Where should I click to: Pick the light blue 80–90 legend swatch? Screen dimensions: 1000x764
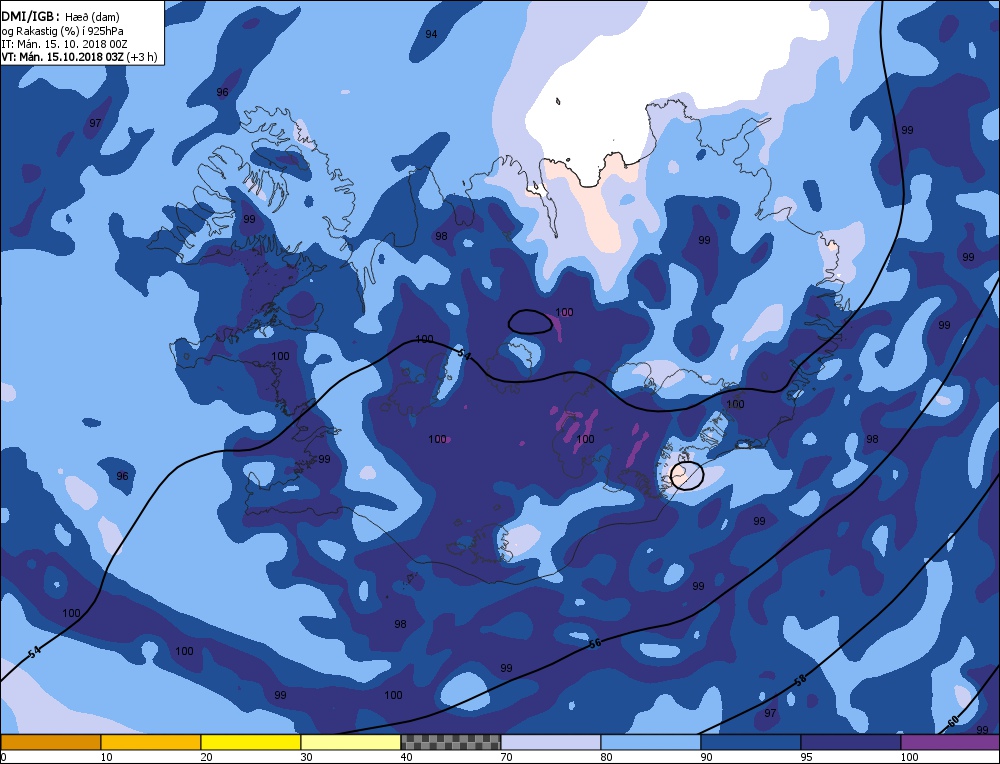pos(651,742)
